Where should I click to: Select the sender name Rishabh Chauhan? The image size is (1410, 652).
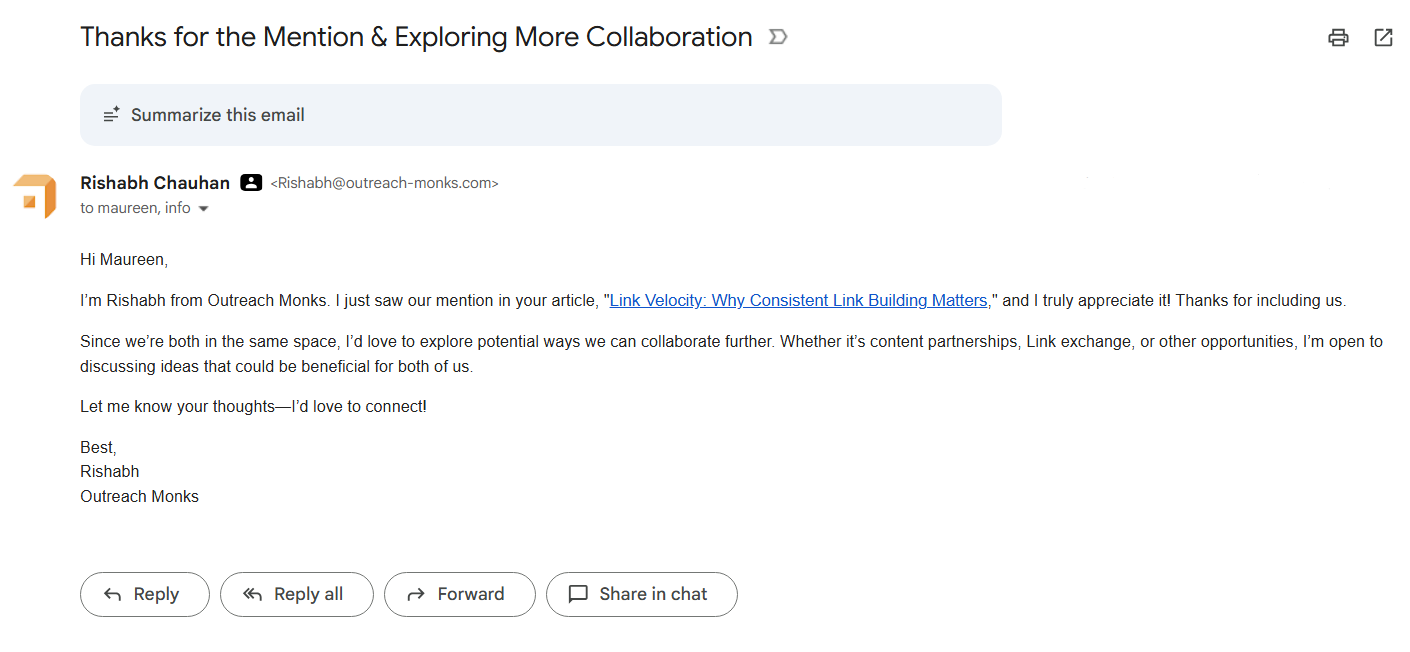pyautogui.click(x=154, y=182)
